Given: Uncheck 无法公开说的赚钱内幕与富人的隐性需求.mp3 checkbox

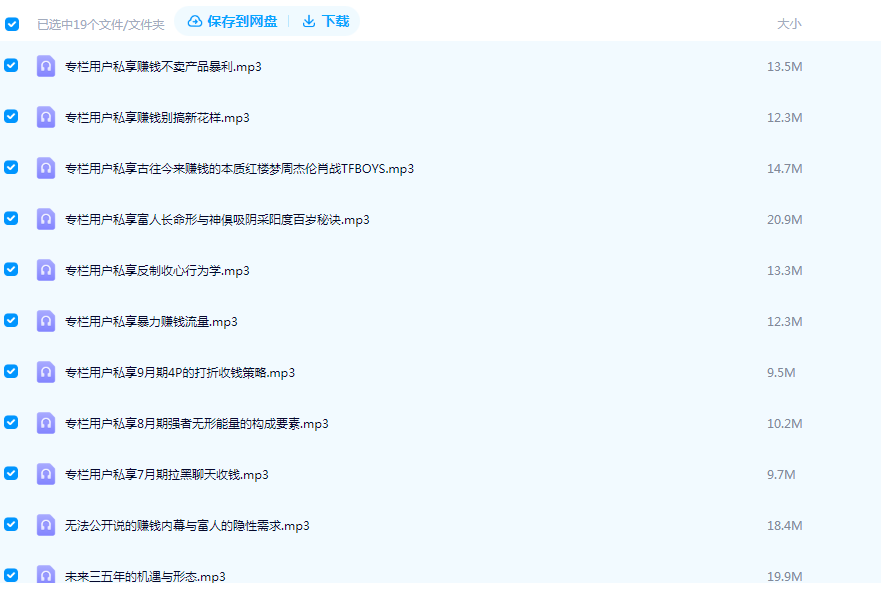Looking at the screenshot, I should tap(12, 524).
